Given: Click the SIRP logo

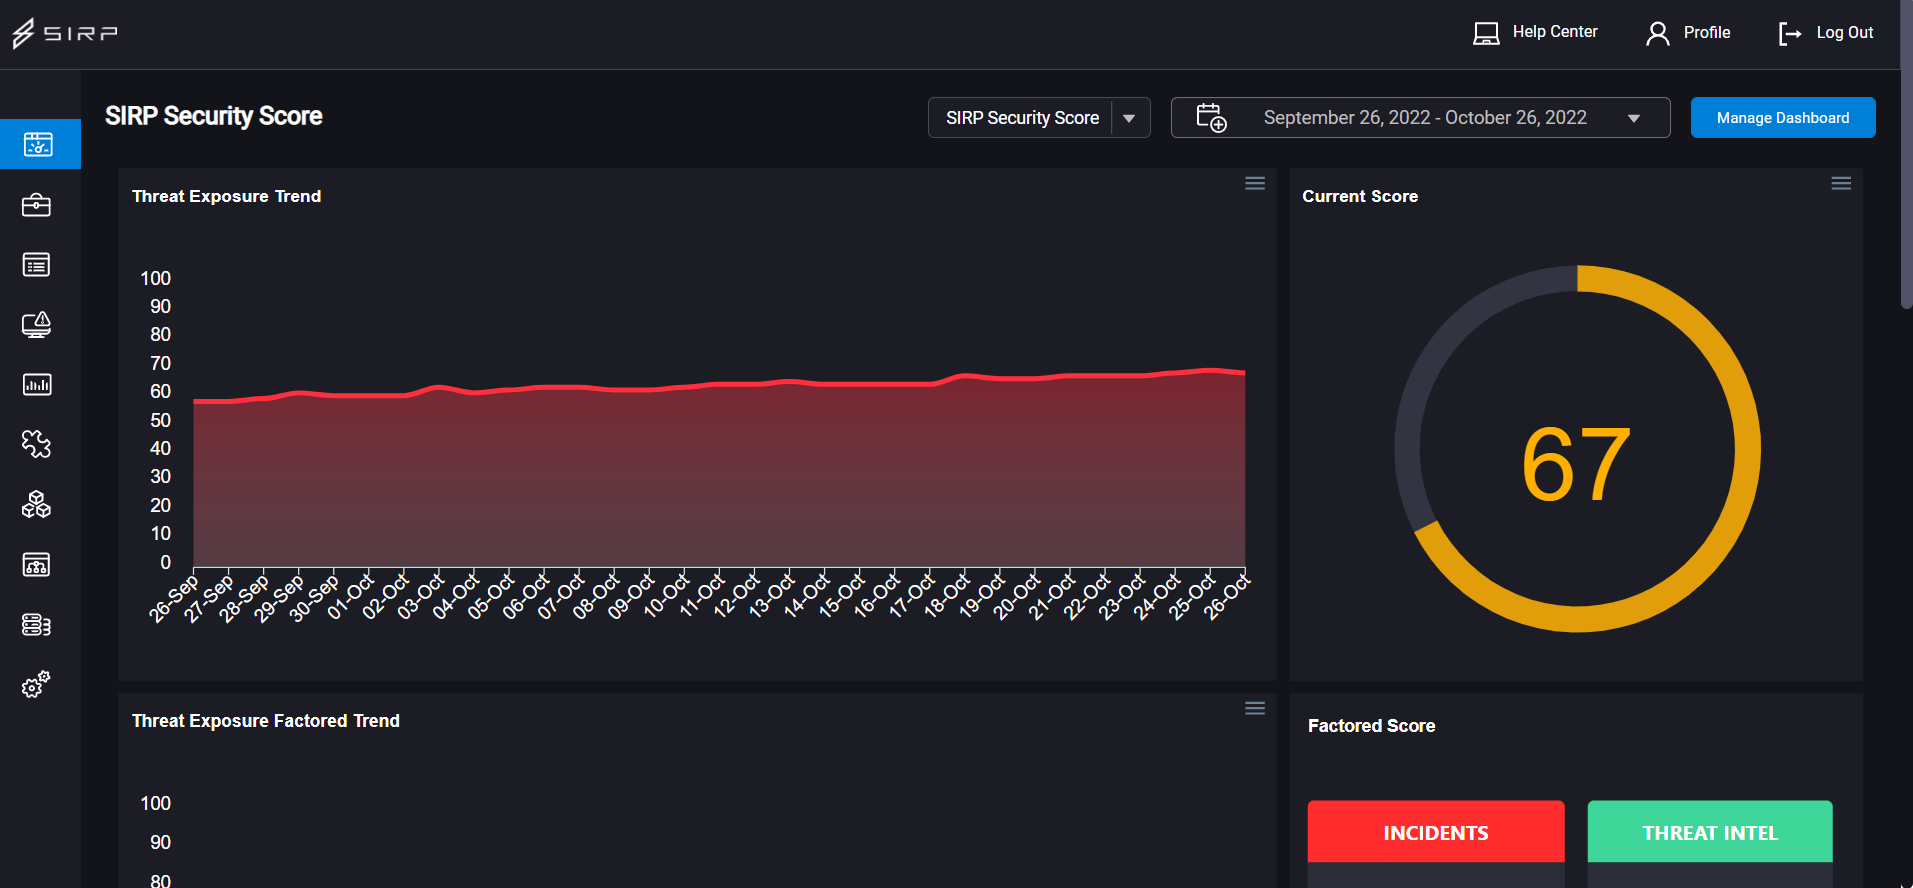Looking at the screenshot, I should pos(65,33).
